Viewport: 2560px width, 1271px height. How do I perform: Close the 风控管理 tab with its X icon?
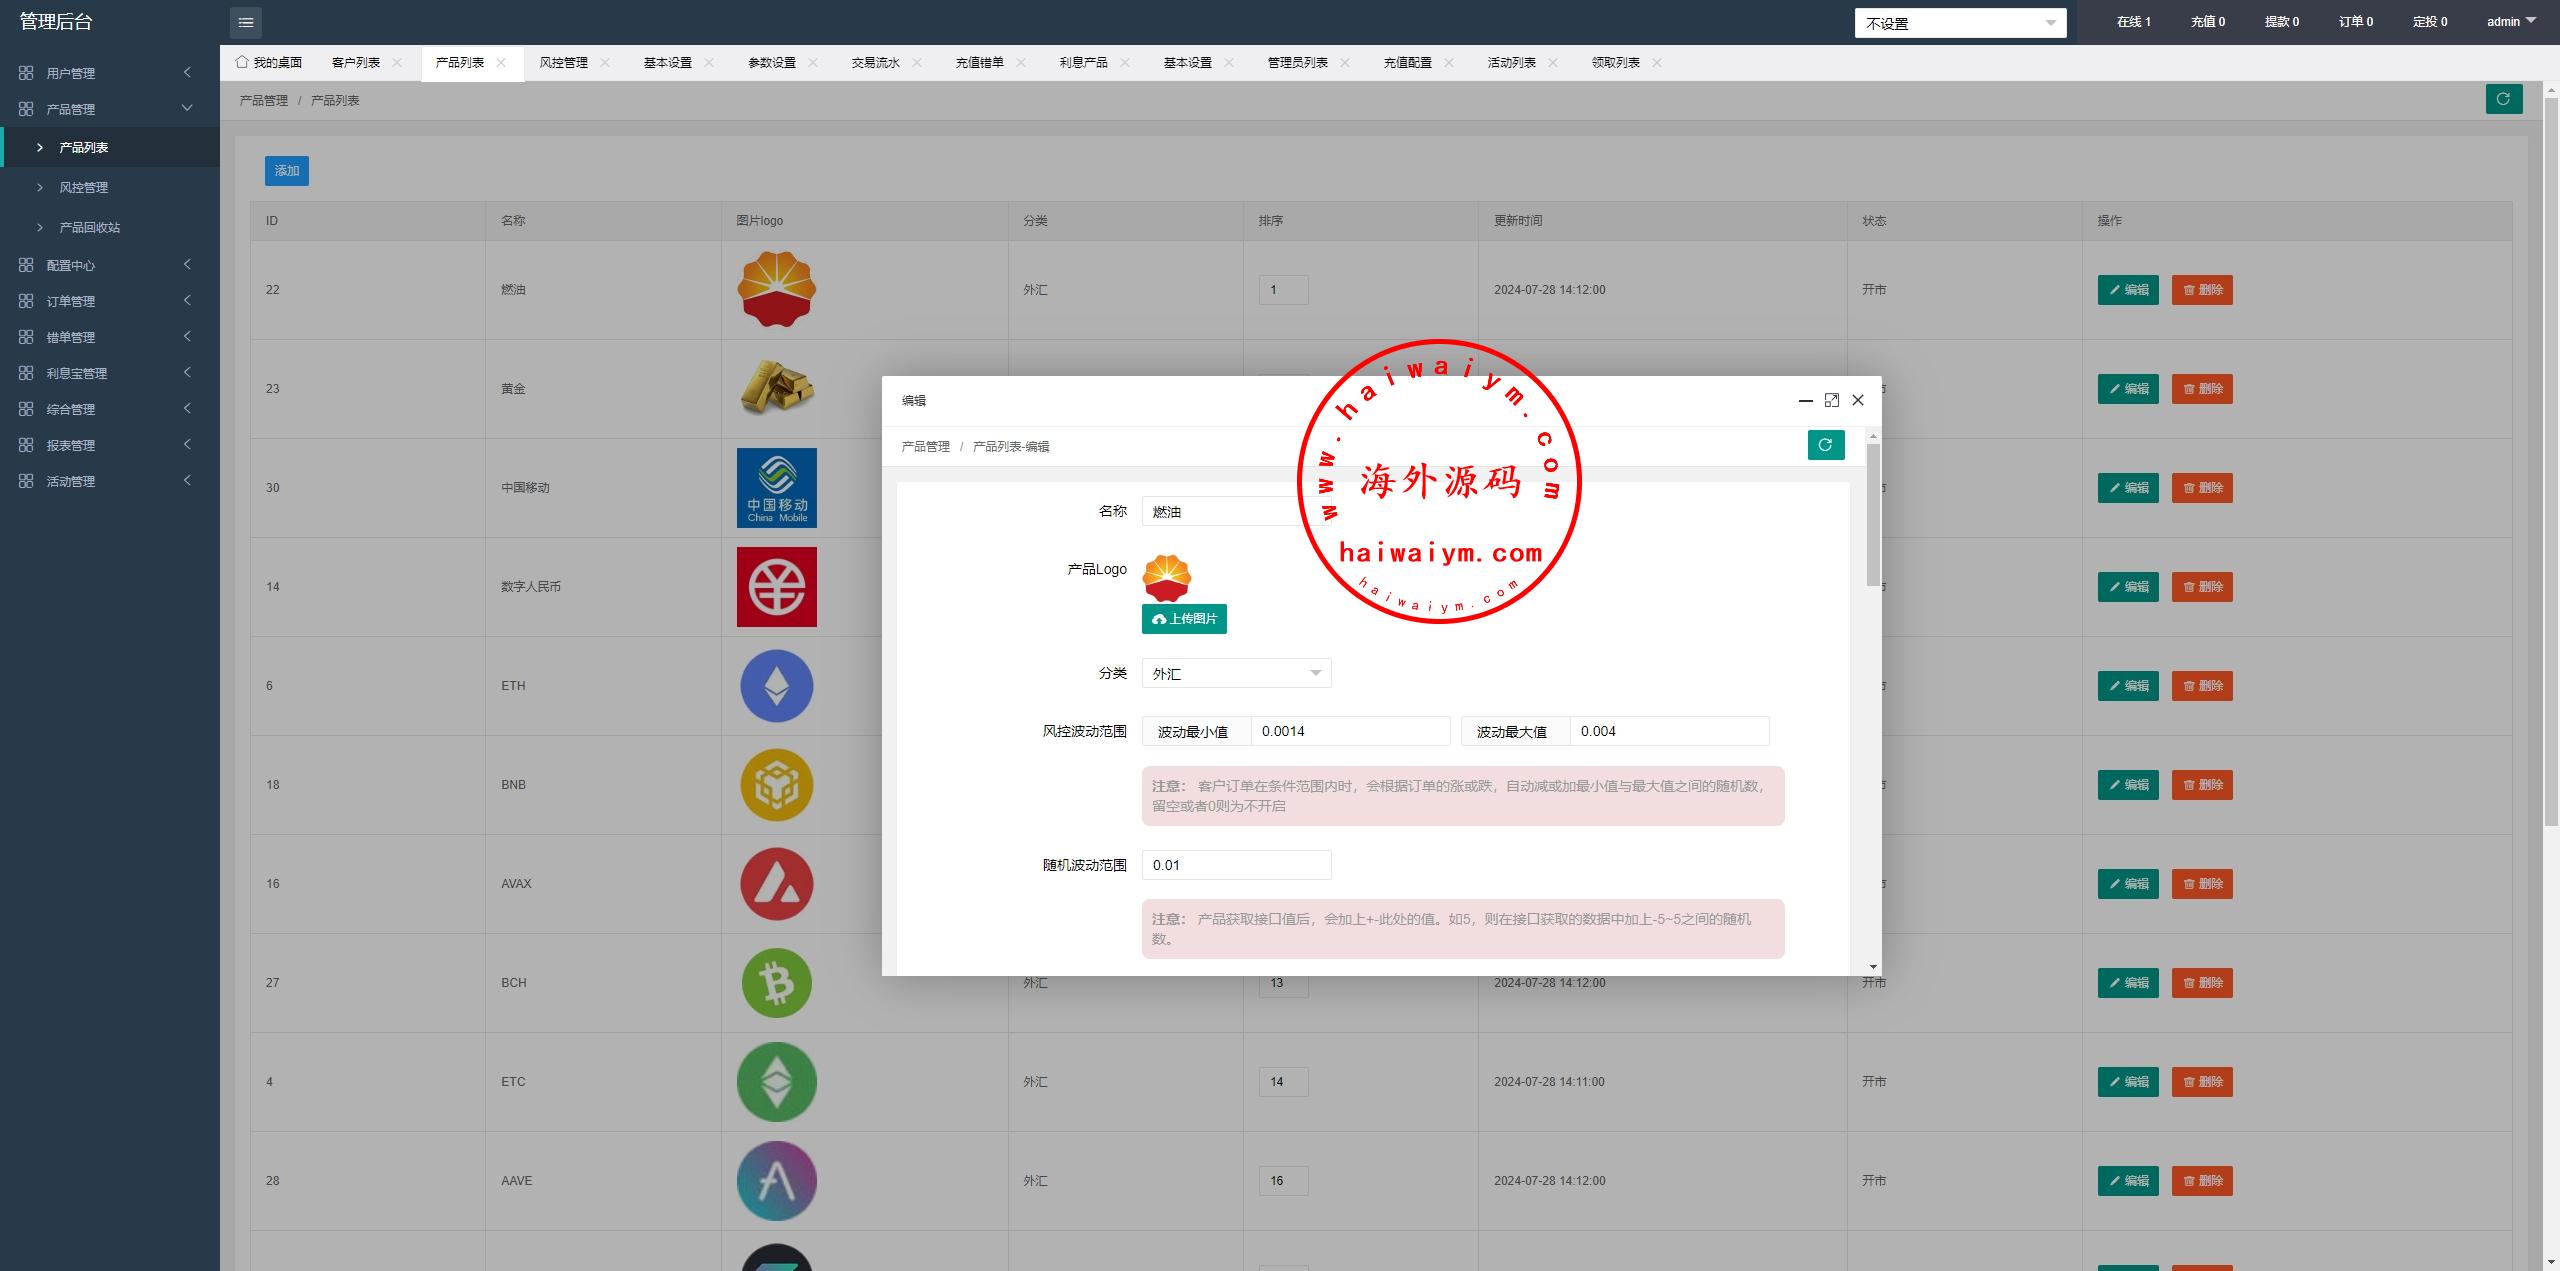click(605, 62)
